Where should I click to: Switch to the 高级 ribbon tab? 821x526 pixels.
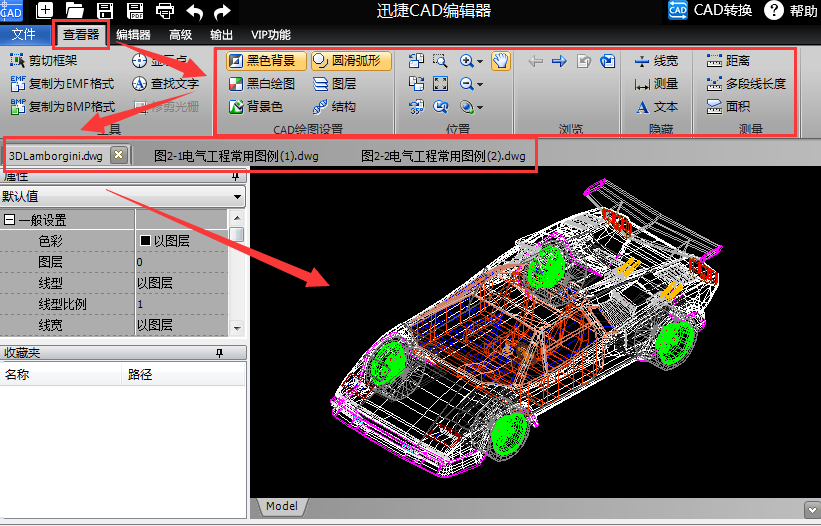coord(181,35)
